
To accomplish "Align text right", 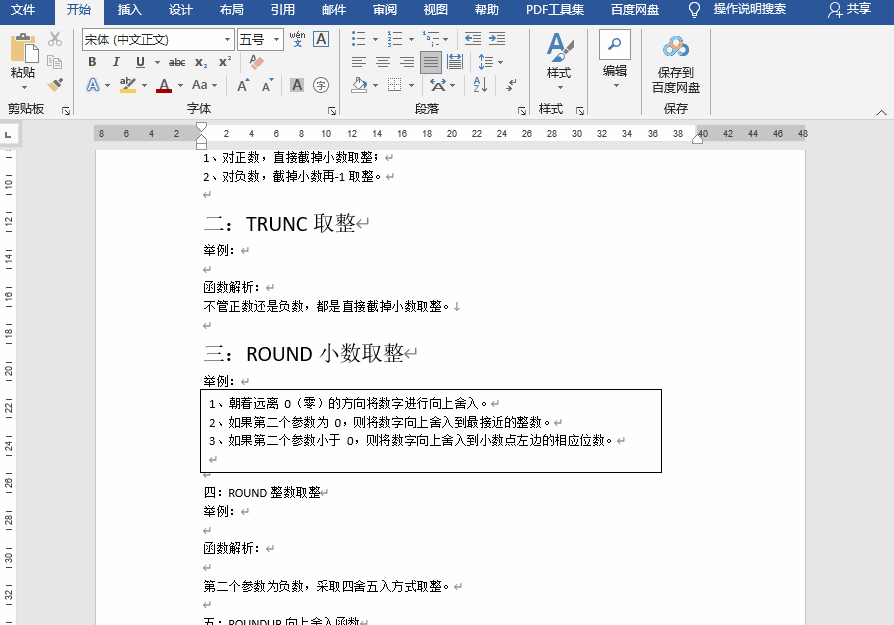I will pos(407,62).
